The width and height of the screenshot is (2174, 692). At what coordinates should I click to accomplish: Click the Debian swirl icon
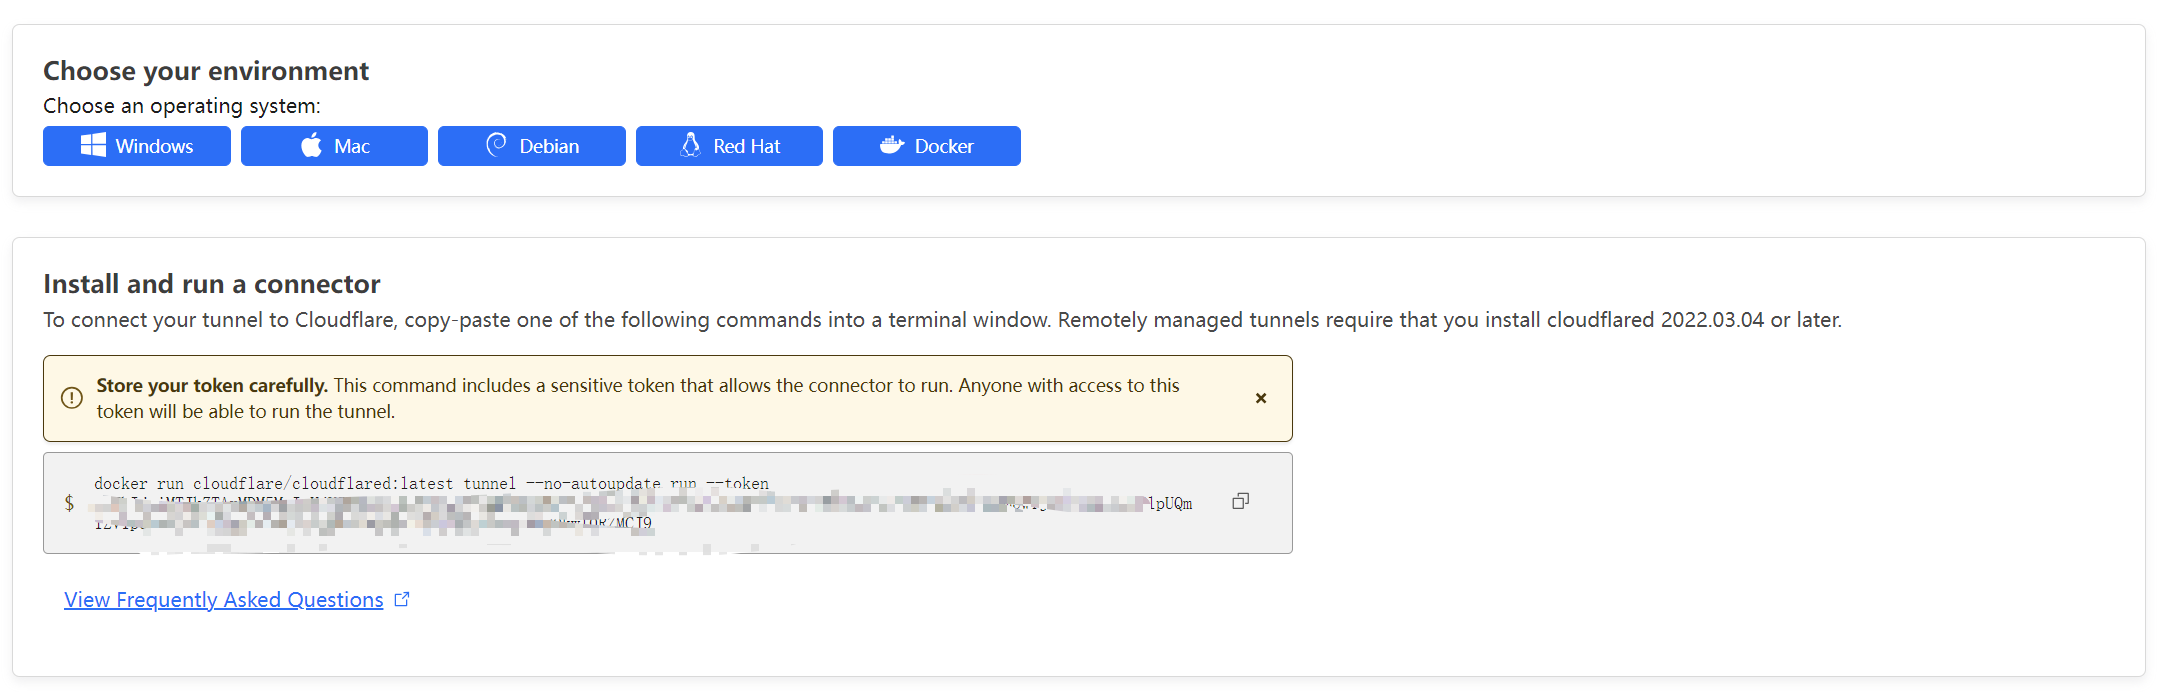click(496, 145)
